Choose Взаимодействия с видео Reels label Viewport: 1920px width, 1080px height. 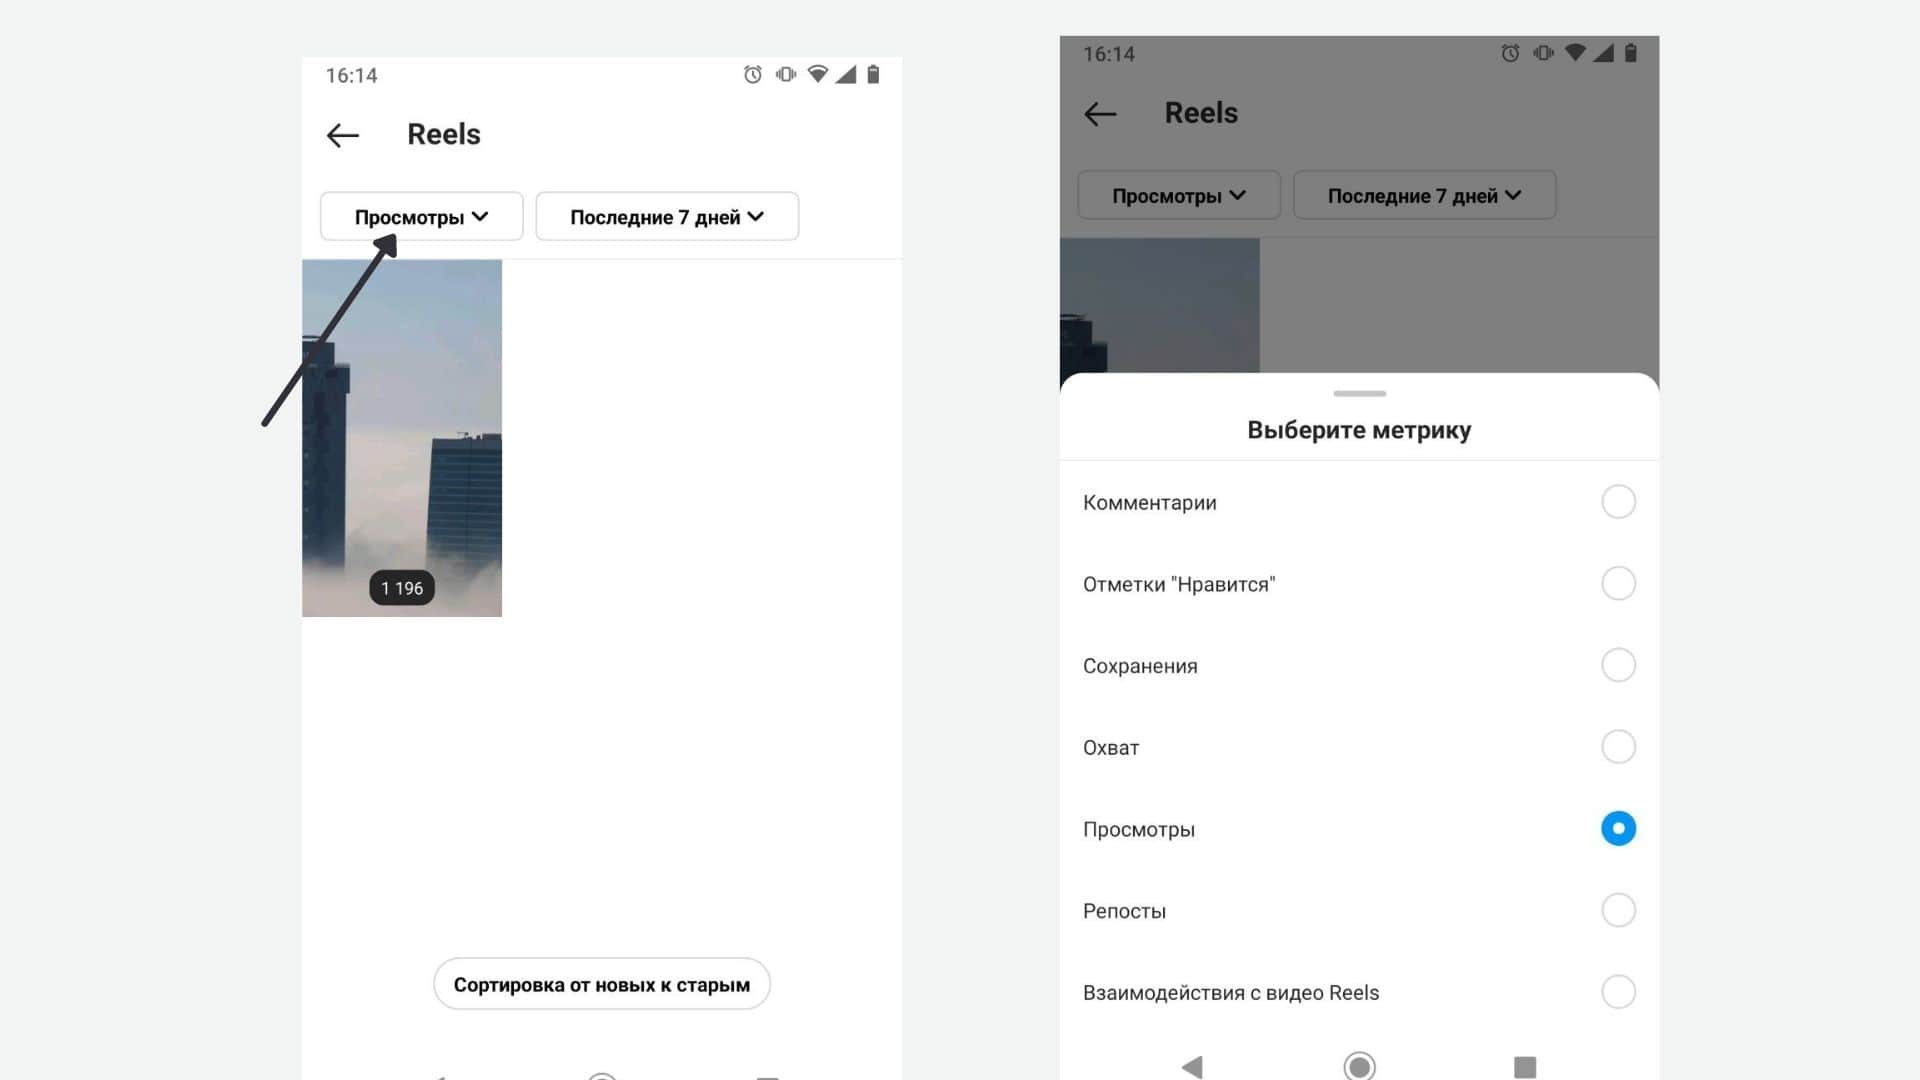pyautogui.click(x=1231, y=993)
